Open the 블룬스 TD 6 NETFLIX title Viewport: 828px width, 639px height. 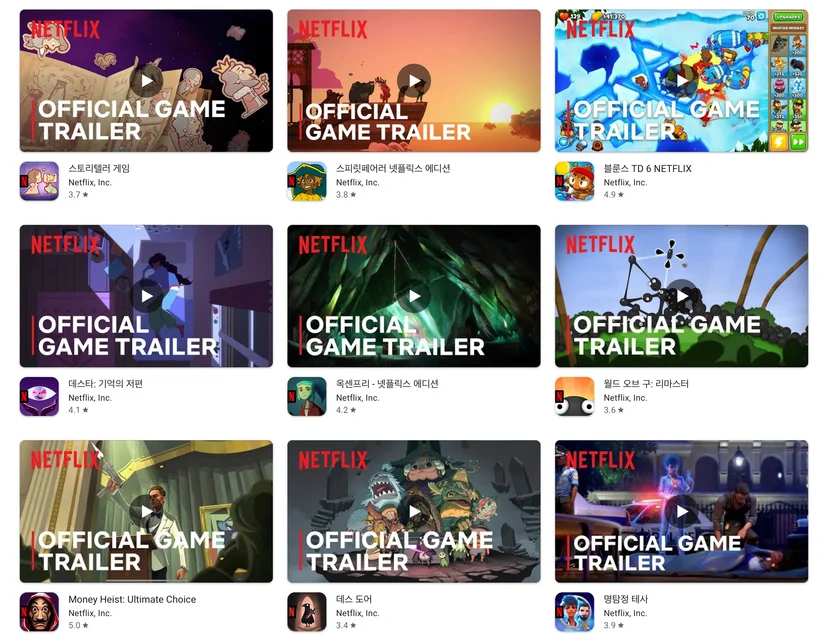click(x=647, y=168)
